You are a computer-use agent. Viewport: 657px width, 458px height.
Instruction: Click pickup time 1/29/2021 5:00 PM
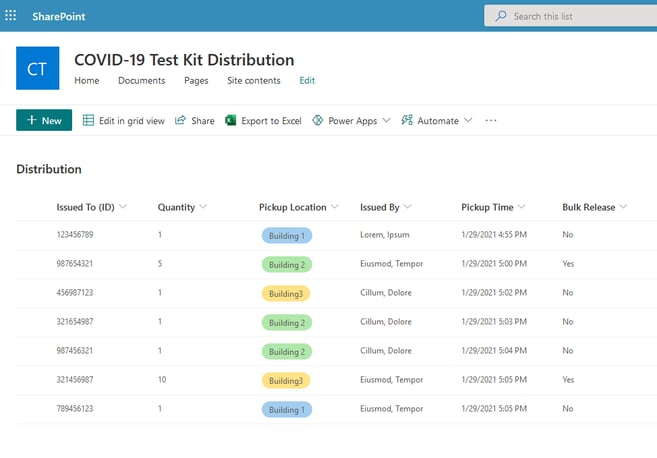click(x=494, y=263)
